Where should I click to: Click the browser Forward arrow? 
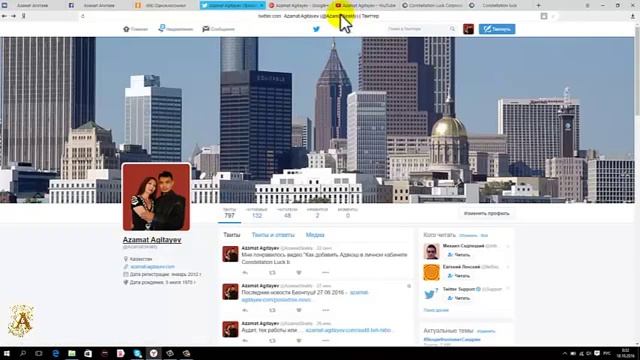(13, 16)
